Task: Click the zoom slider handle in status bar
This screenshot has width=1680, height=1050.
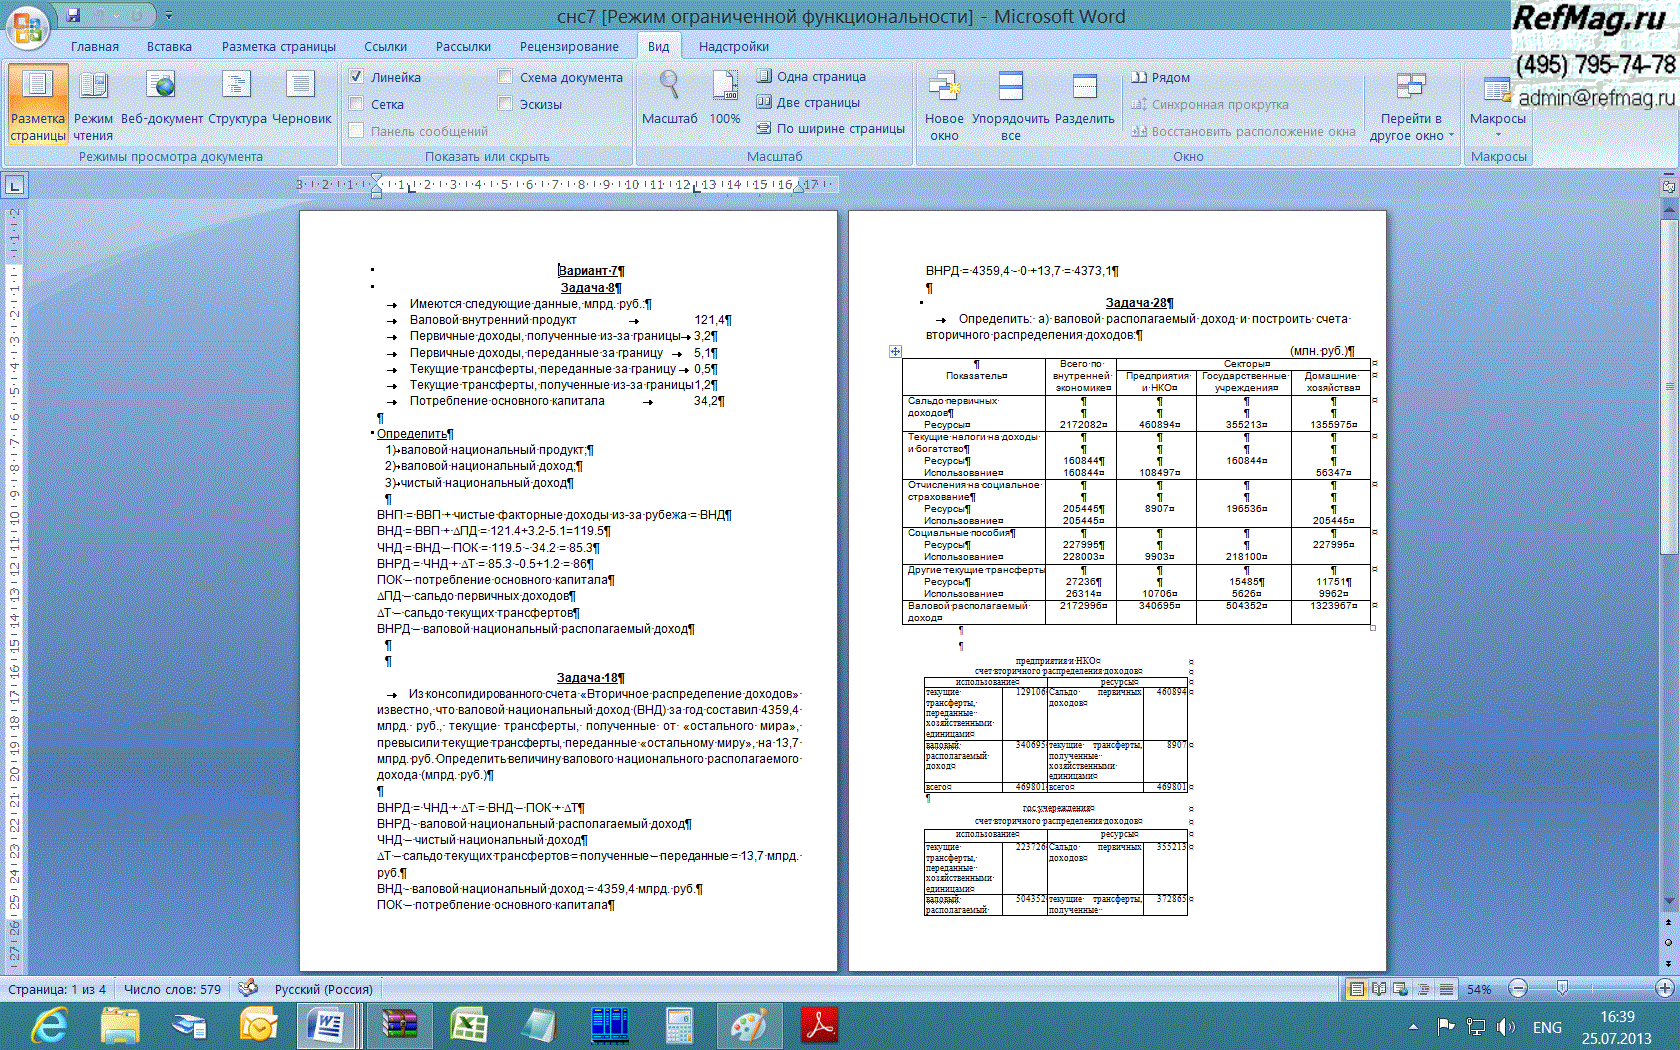Action: (x=1562, y=989)
